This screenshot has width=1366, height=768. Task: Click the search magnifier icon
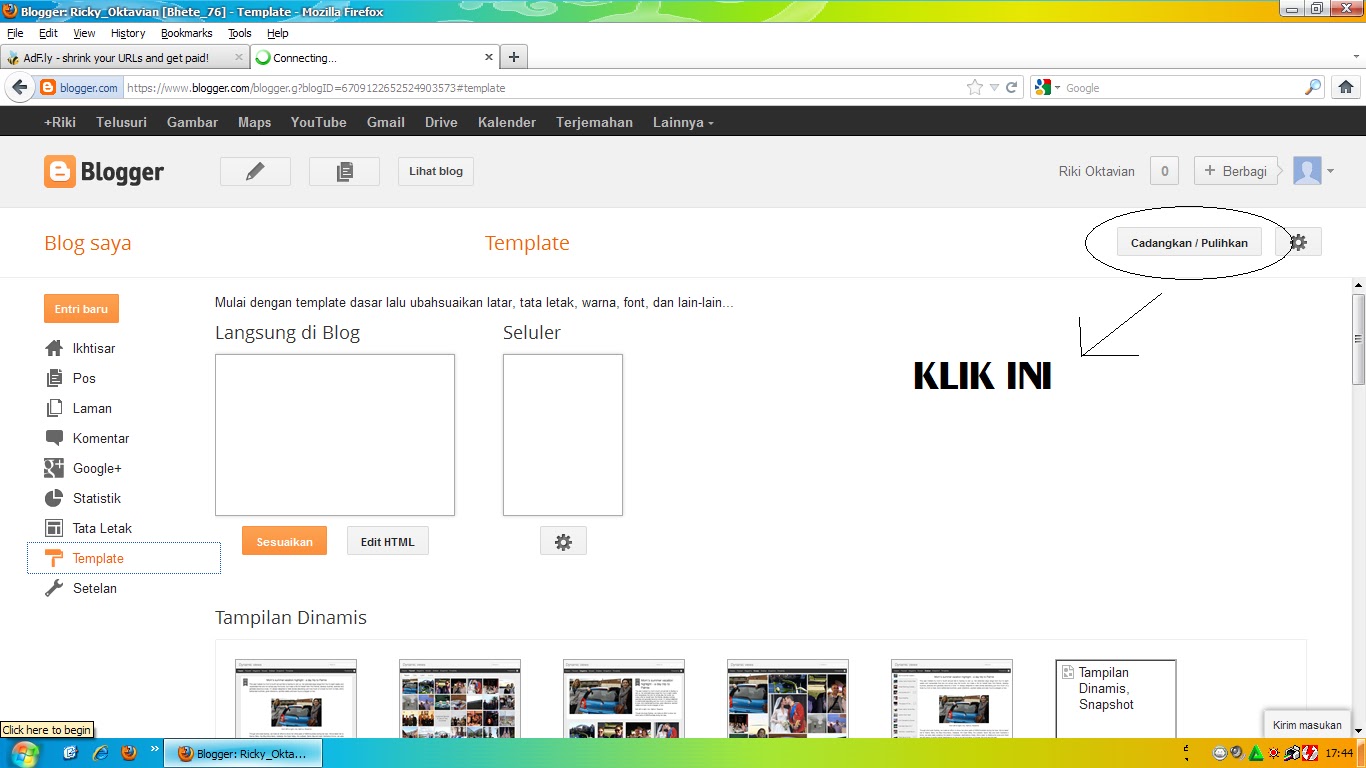point(1313,88)
